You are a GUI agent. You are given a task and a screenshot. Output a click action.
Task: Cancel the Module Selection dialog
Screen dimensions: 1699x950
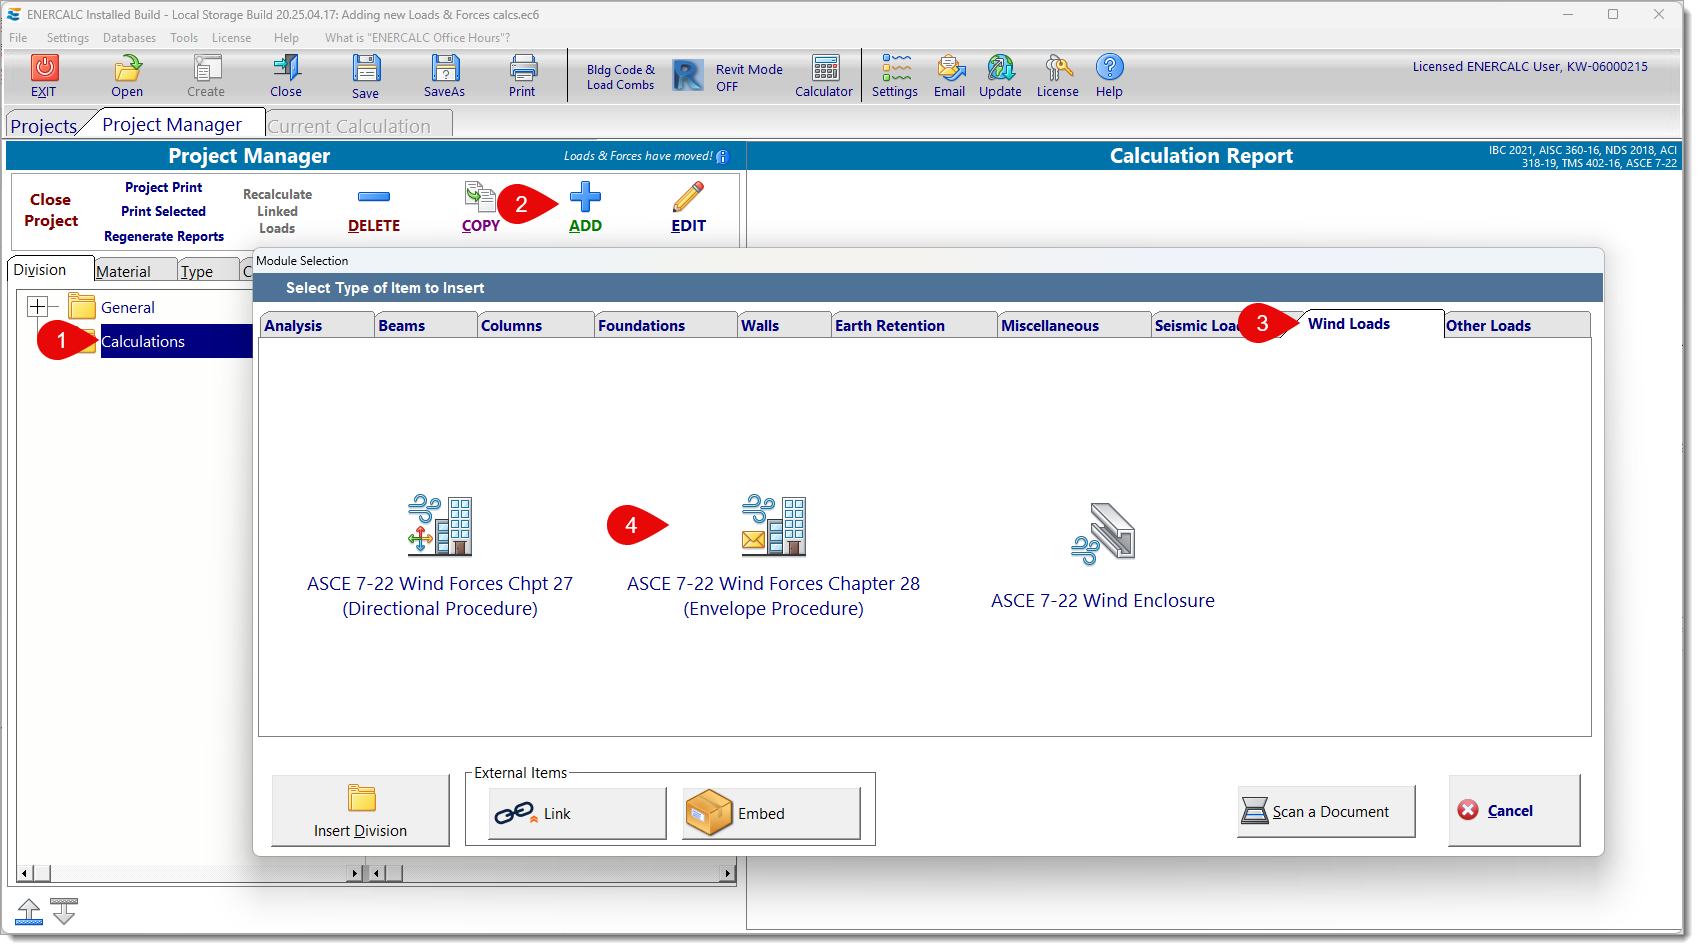1514,811
